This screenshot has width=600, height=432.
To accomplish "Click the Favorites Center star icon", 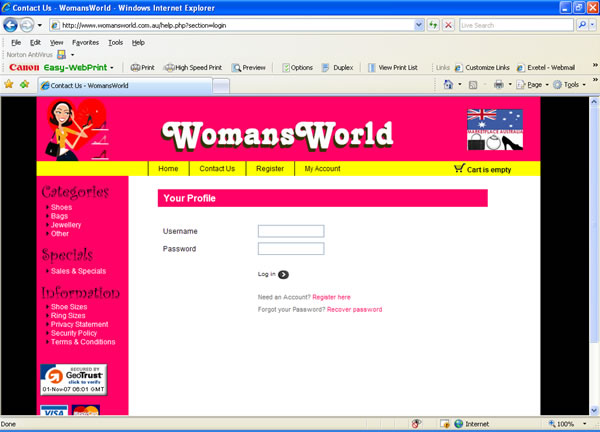I will (x=9, y=85).
